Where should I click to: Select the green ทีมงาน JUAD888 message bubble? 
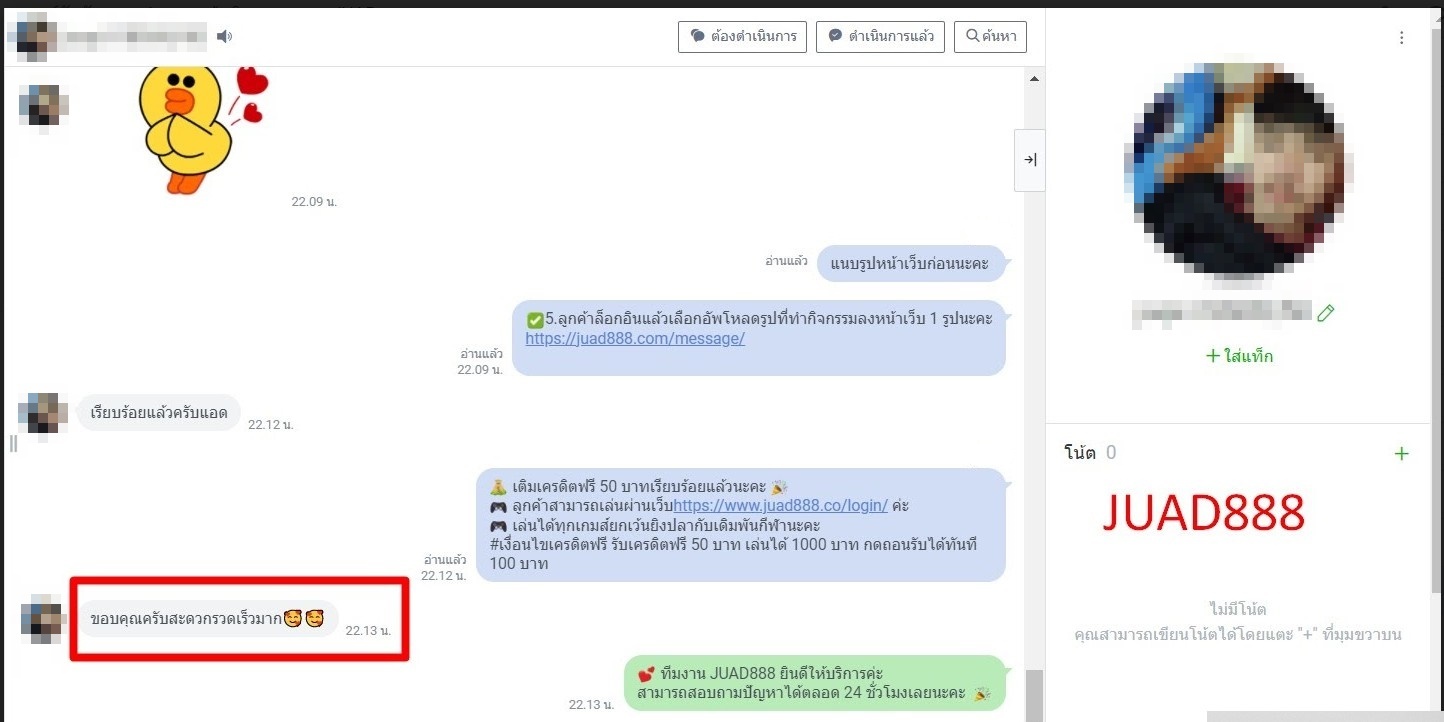(814, 682)
